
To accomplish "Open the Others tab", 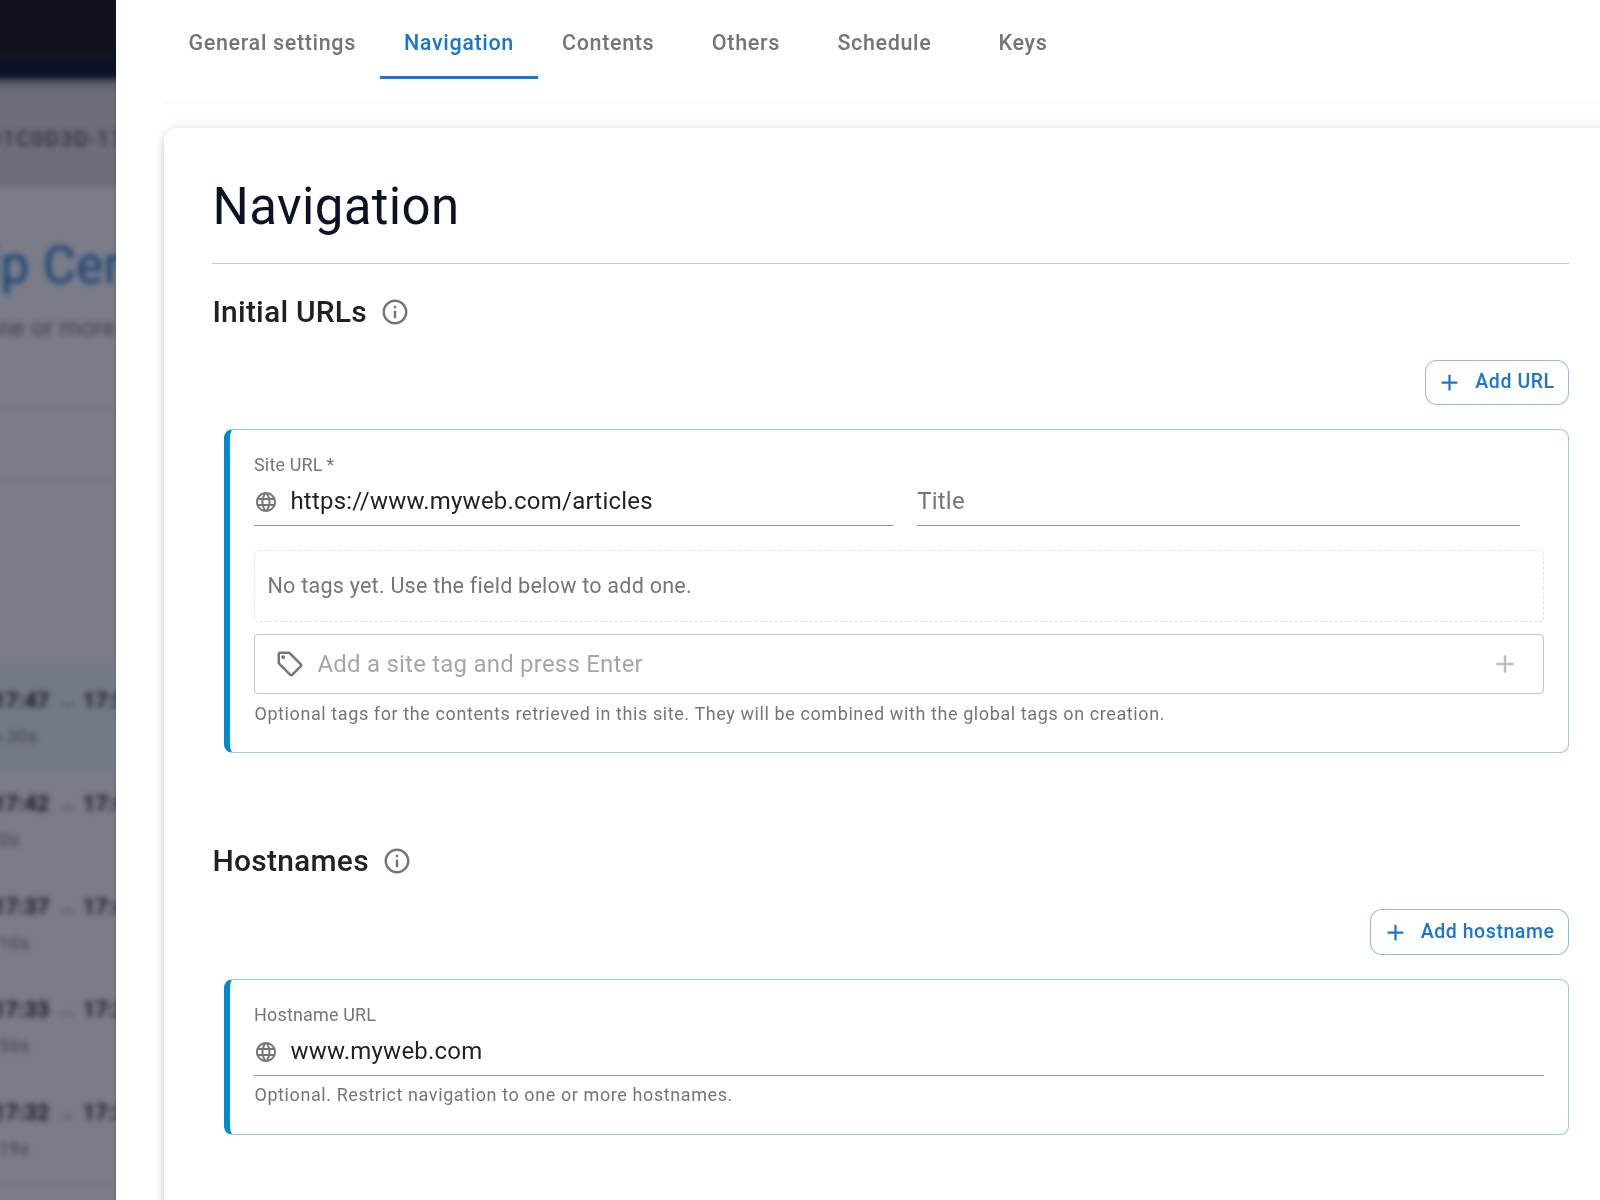I will pos(746,42).
